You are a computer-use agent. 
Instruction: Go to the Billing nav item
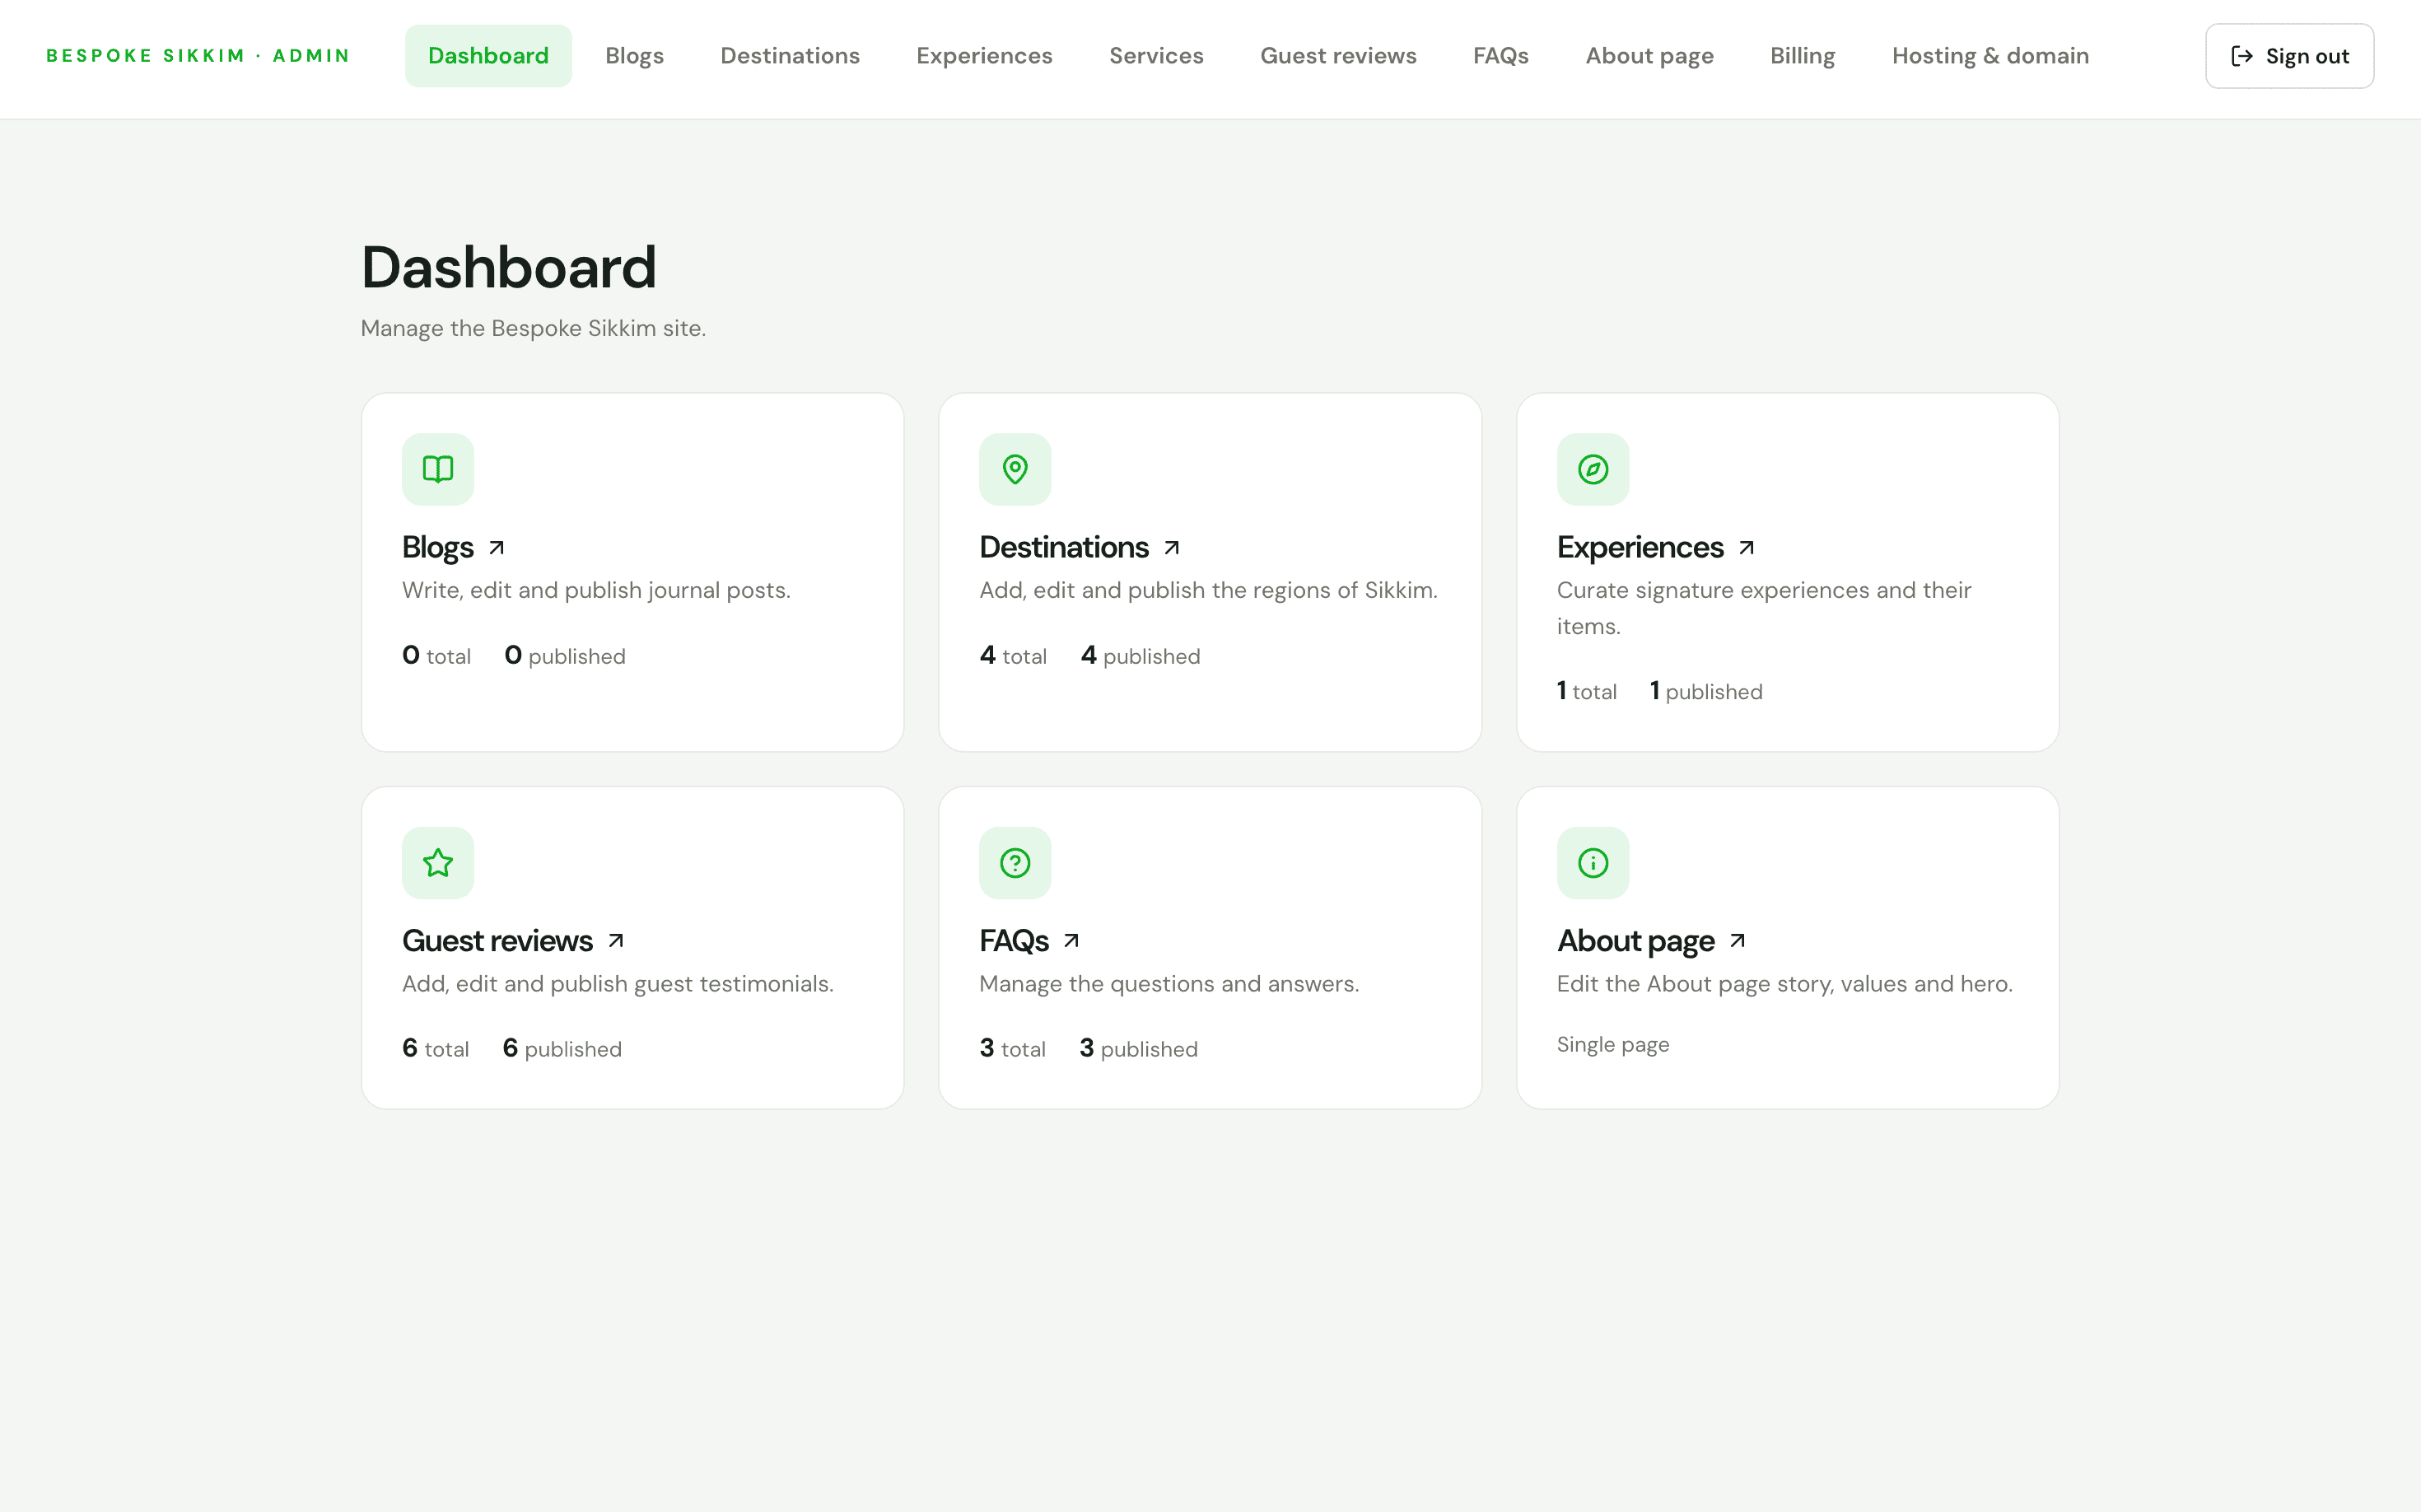(1802, 56)
